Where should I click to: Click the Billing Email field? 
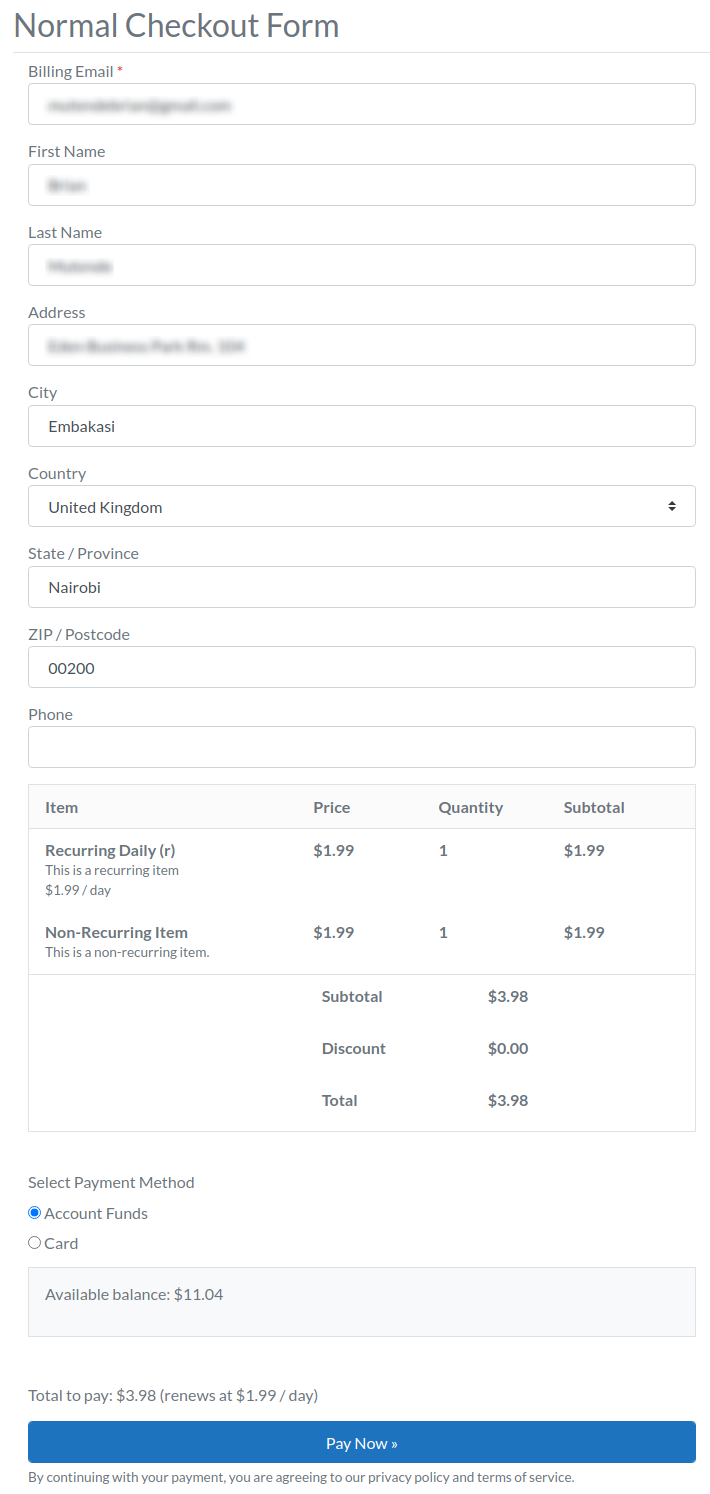click(x=361, y=104)
